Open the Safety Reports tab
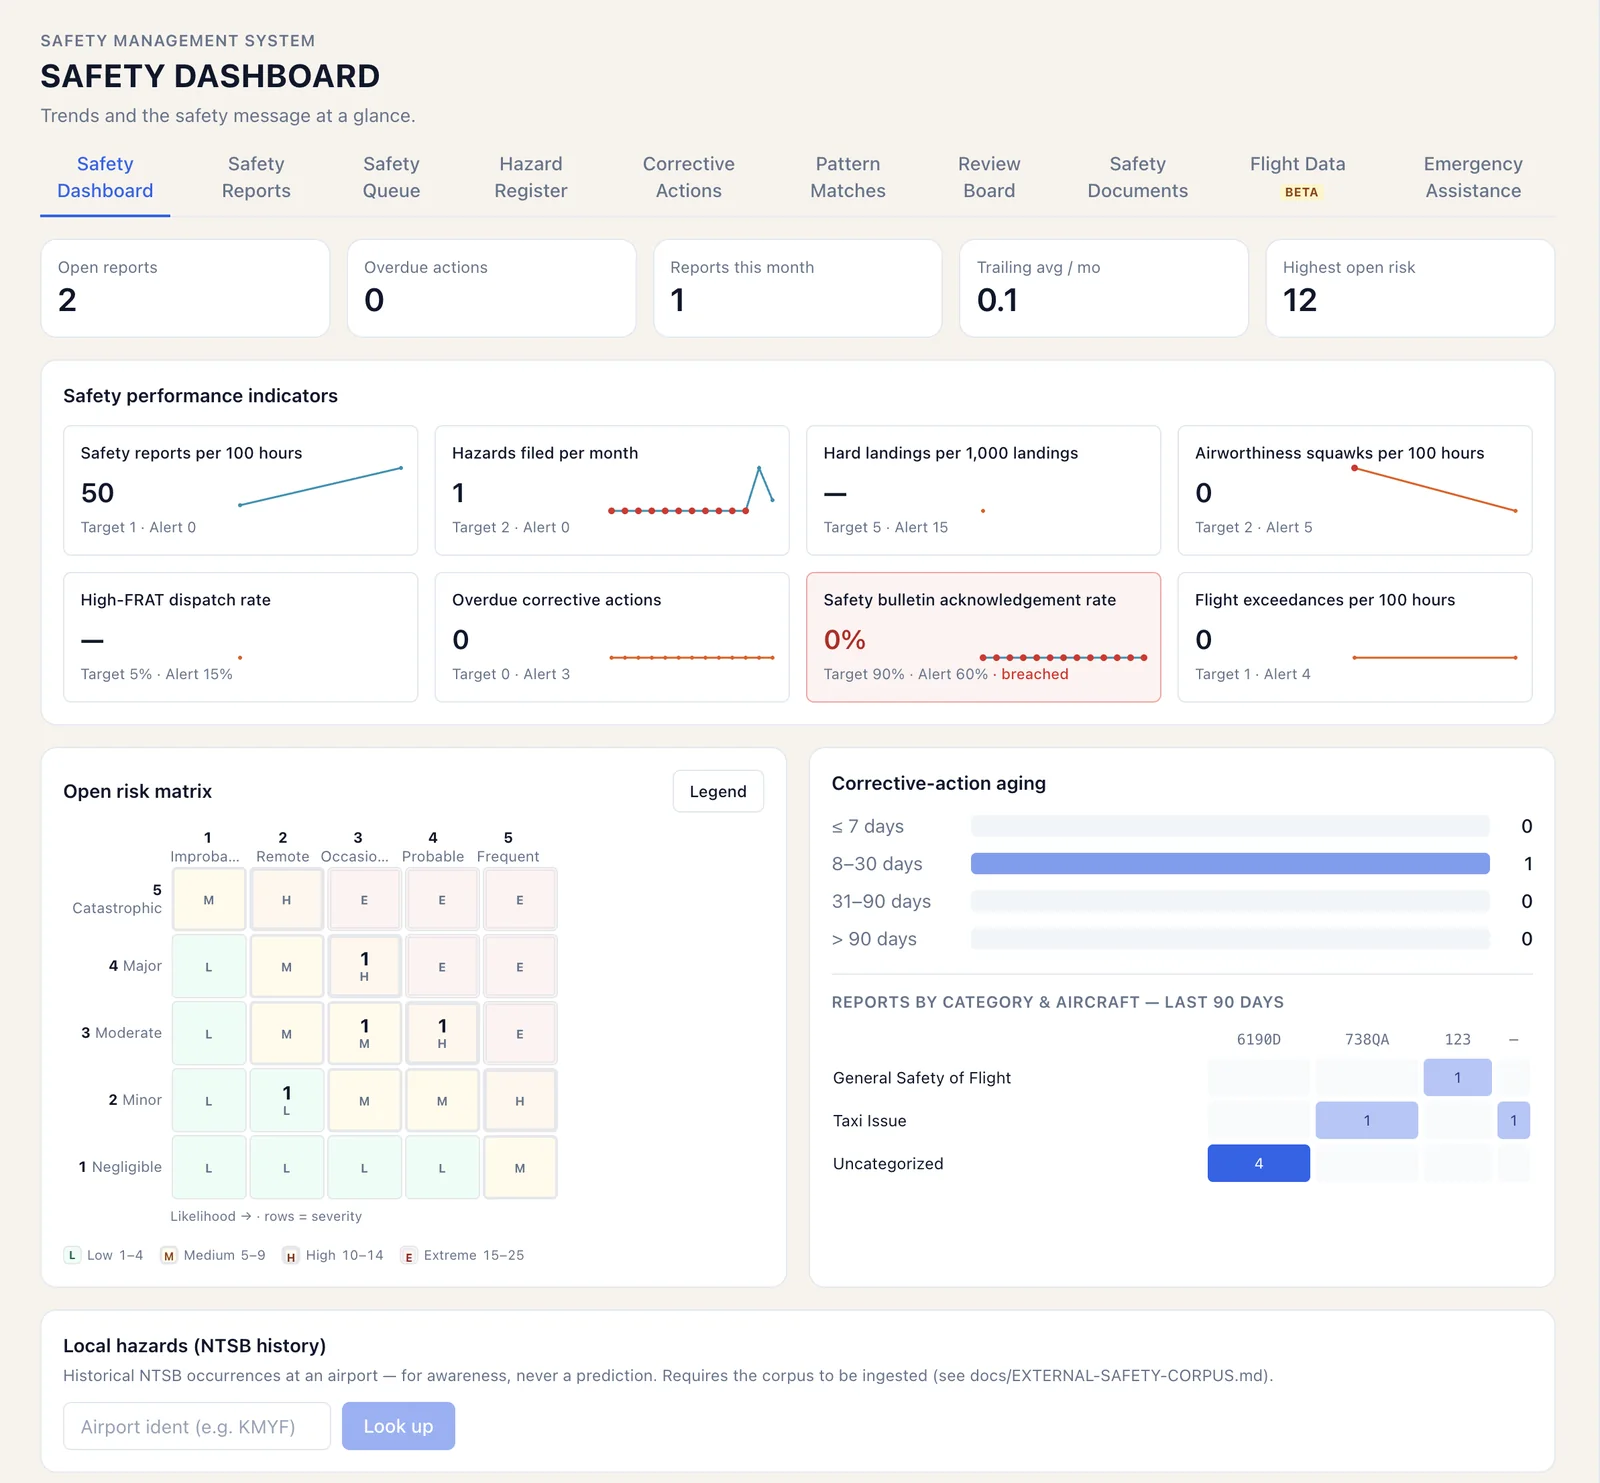Screen dimensions: 1600x1483 coord(256,177)
